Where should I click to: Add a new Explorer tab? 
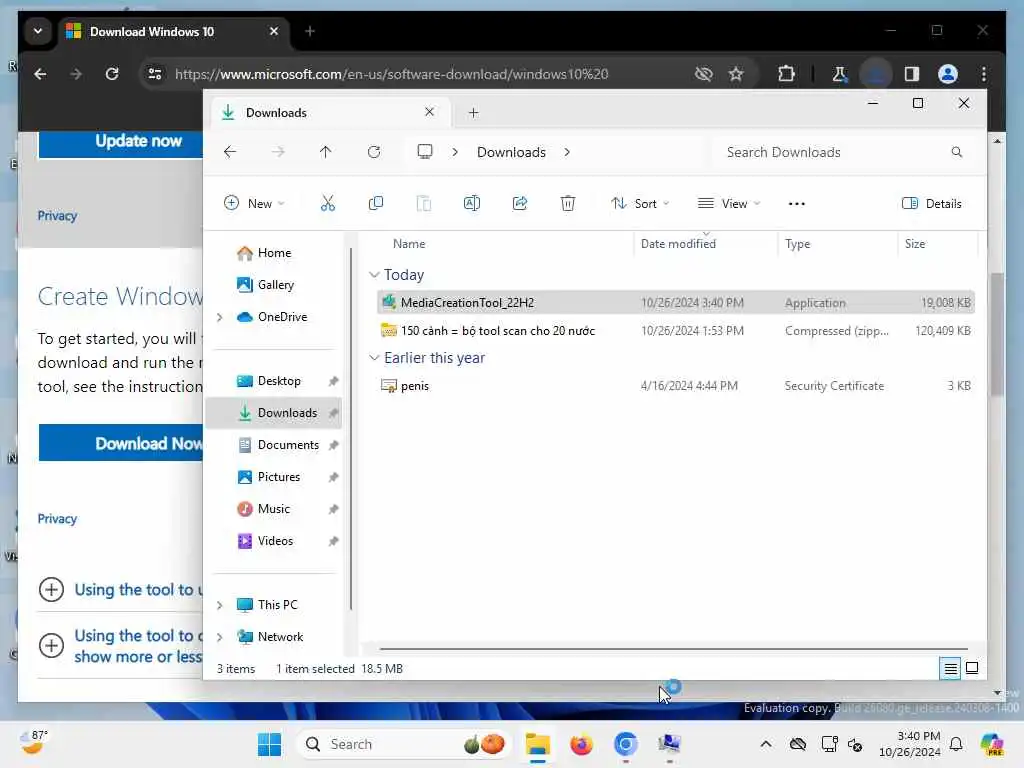pyautogui.click(x=473, y=113)
